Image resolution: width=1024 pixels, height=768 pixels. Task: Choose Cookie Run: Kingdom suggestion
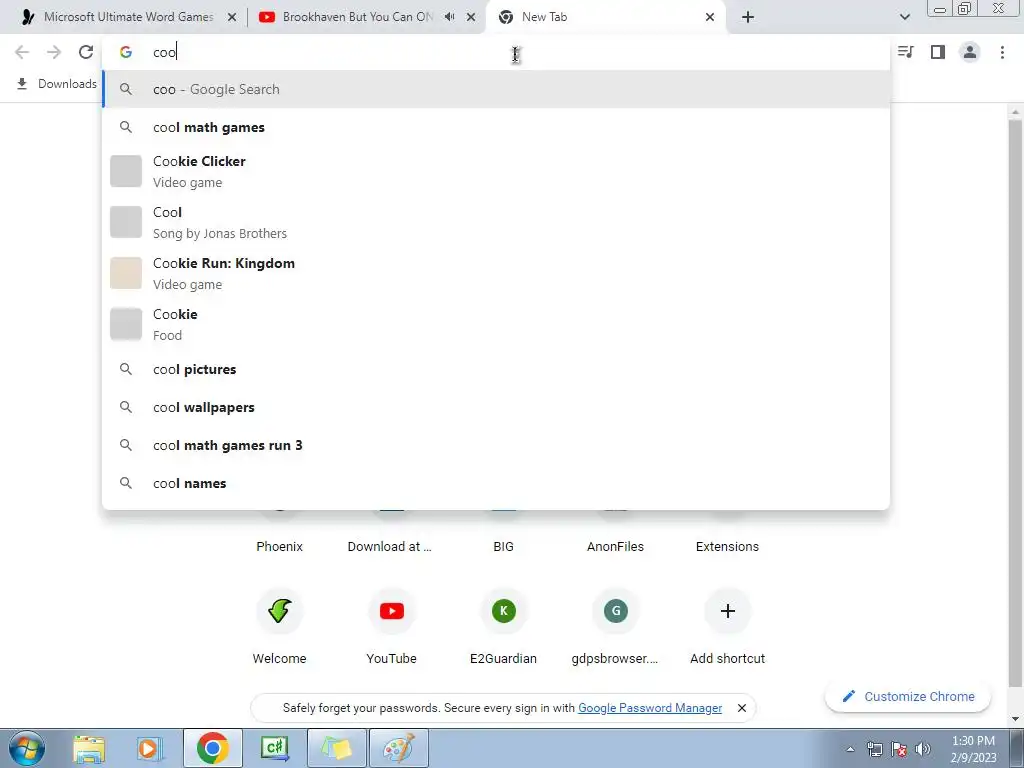point(496,273)
